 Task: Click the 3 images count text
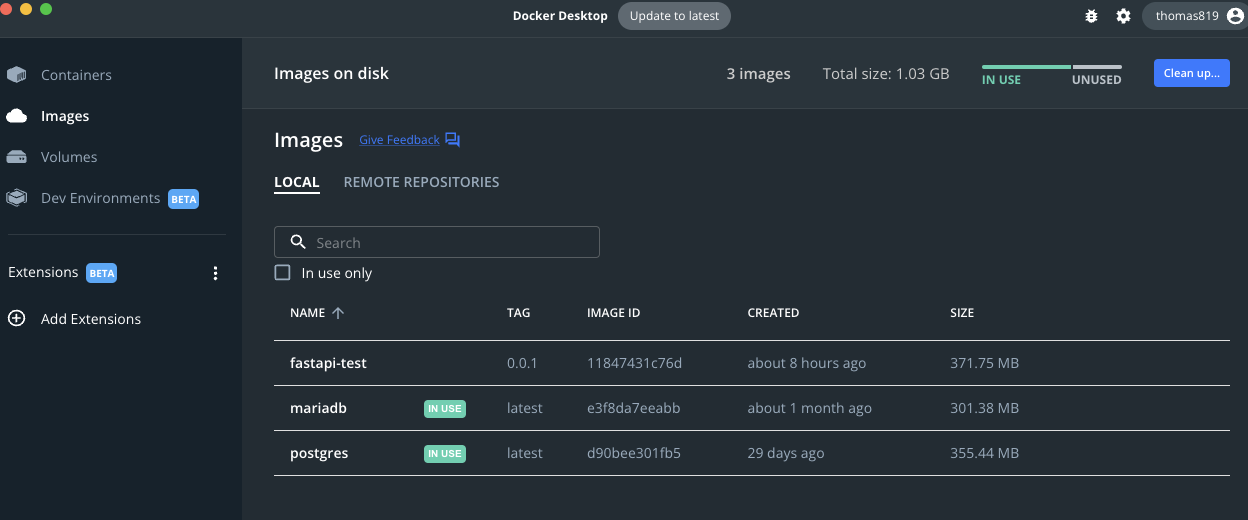pos(758,74)
